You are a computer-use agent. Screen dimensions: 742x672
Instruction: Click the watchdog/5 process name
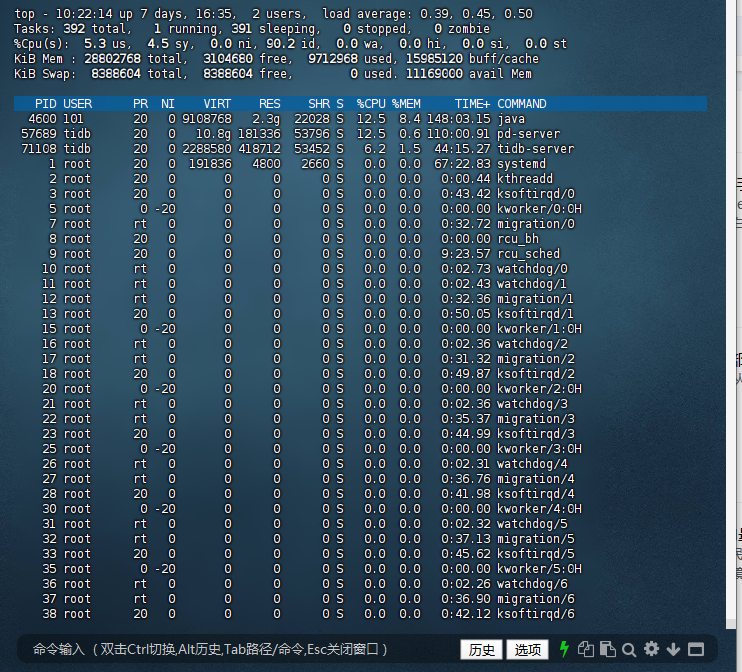(x=532, y=524)
